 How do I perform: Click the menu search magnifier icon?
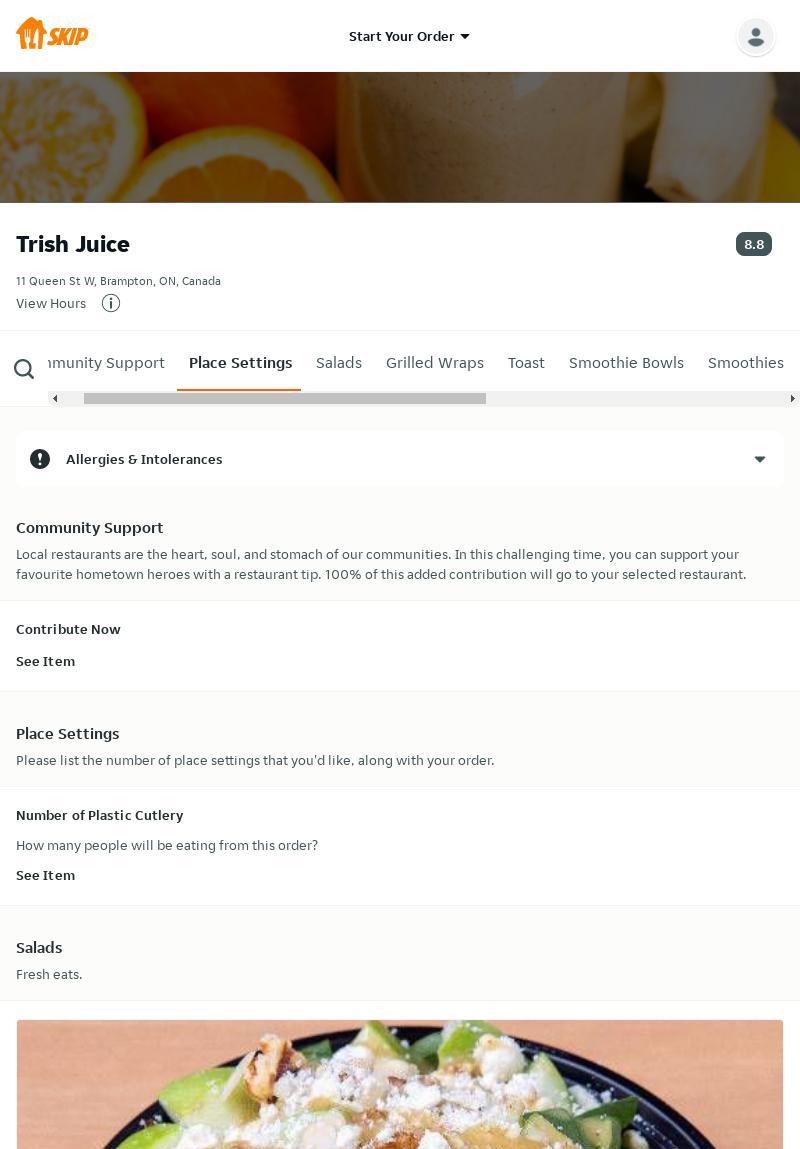pos(24,370)
